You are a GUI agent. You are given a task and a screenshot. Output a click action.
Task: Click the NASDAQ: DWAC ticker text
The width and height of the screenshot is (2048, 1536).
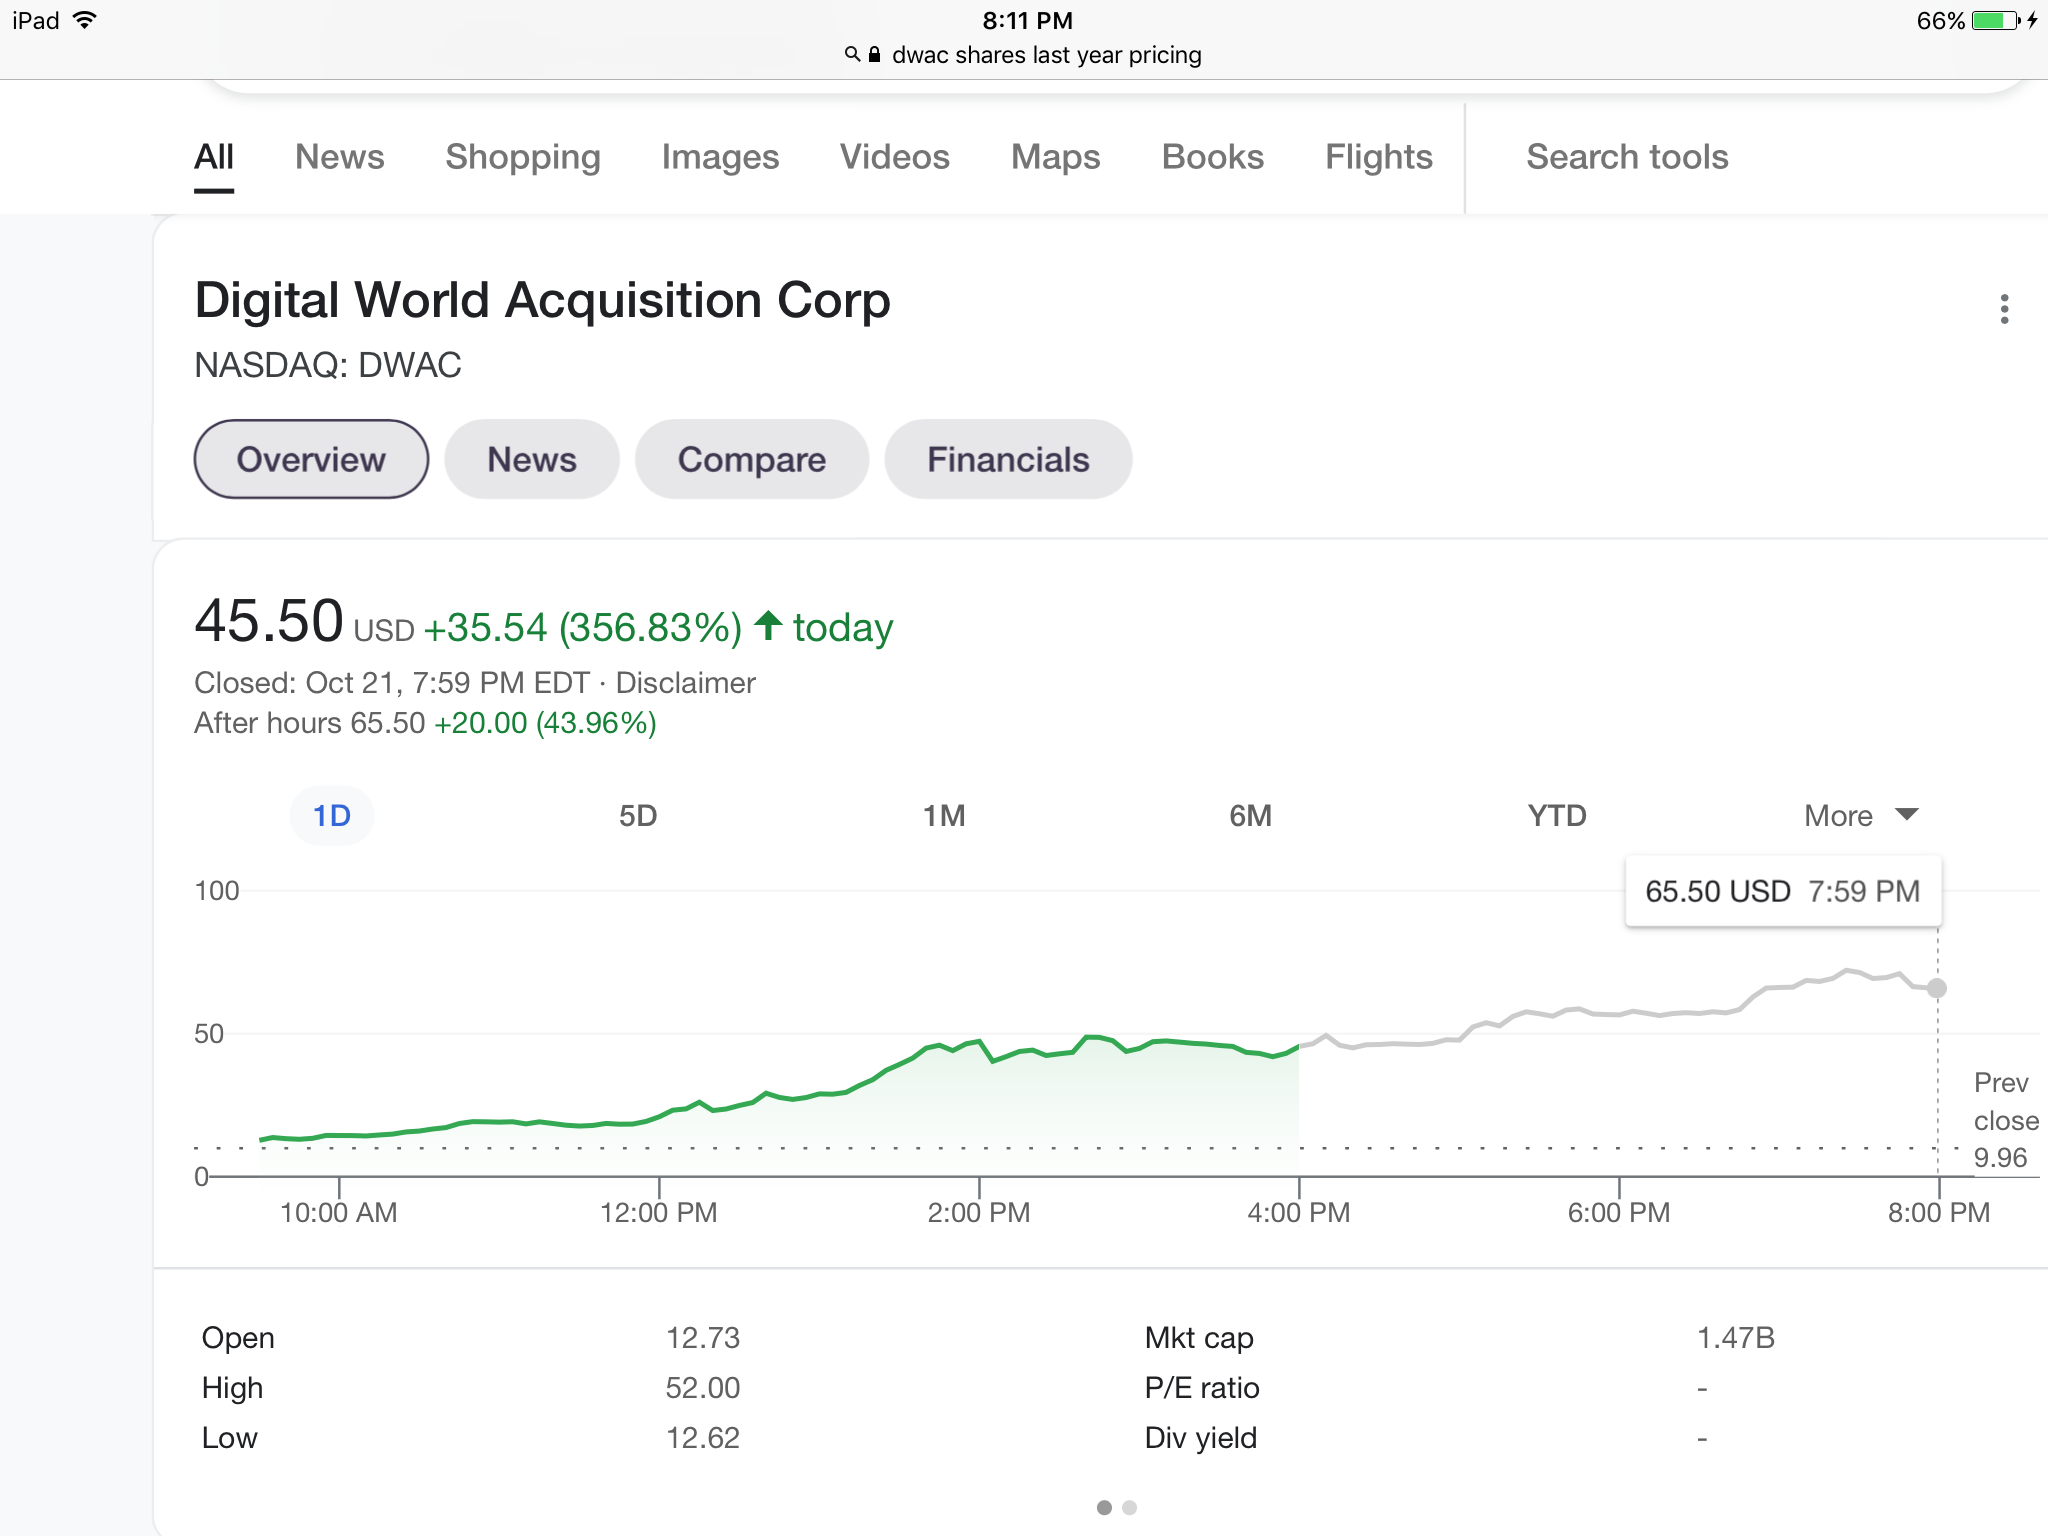coord(328,365)
